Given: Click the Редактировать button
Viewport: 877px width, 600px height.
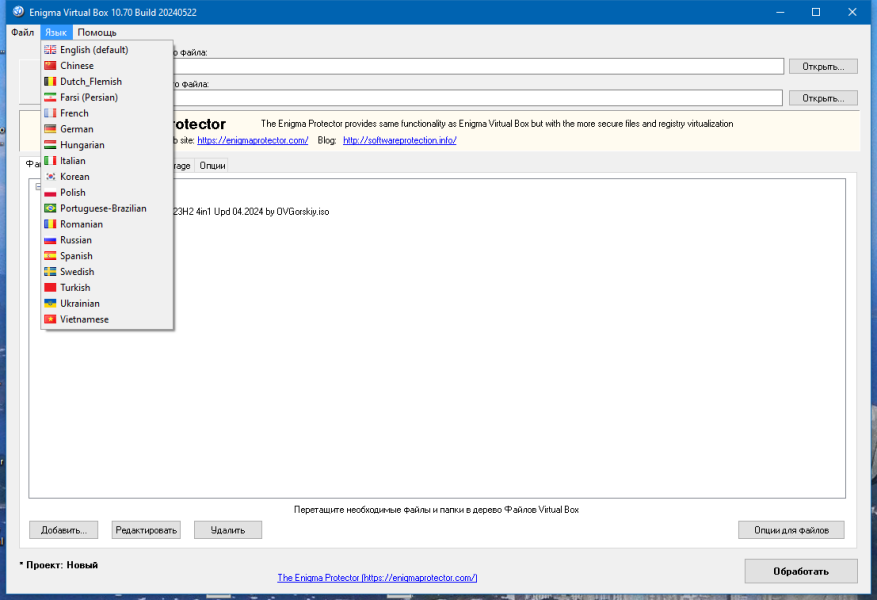Looking at the screenshot, I should [146, 530].
